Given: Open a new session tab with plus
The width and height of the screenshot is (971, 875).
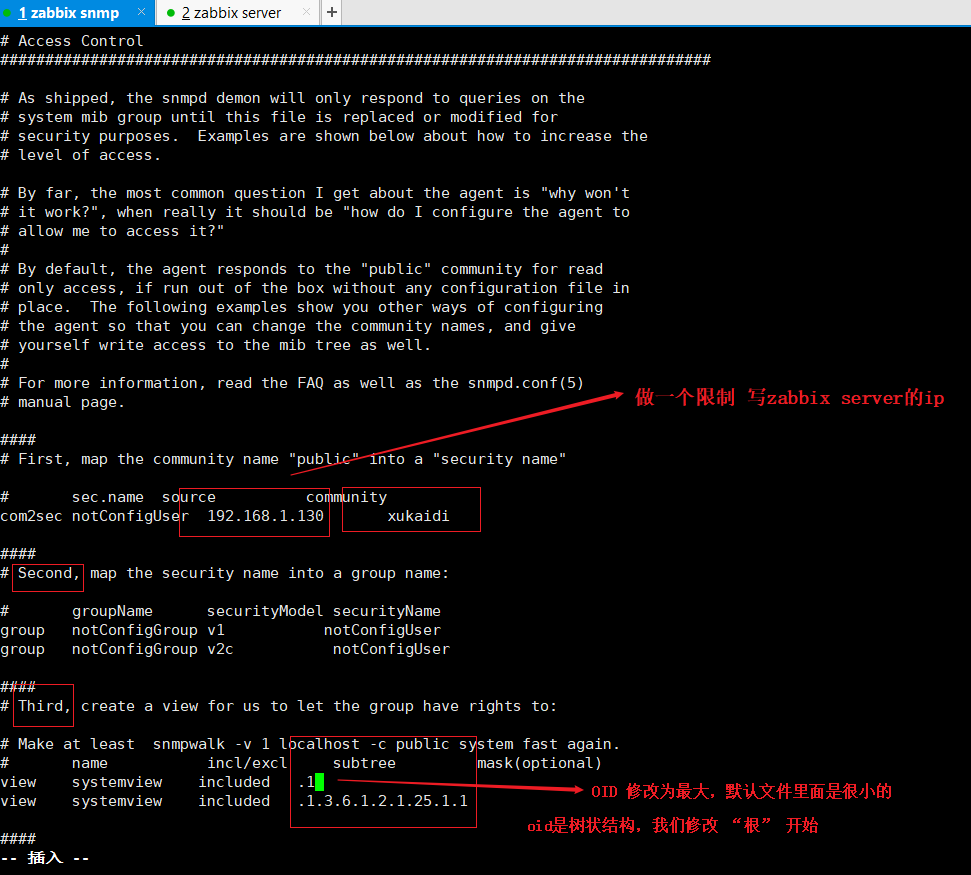Looking at the screenshot, I should 332,12.
